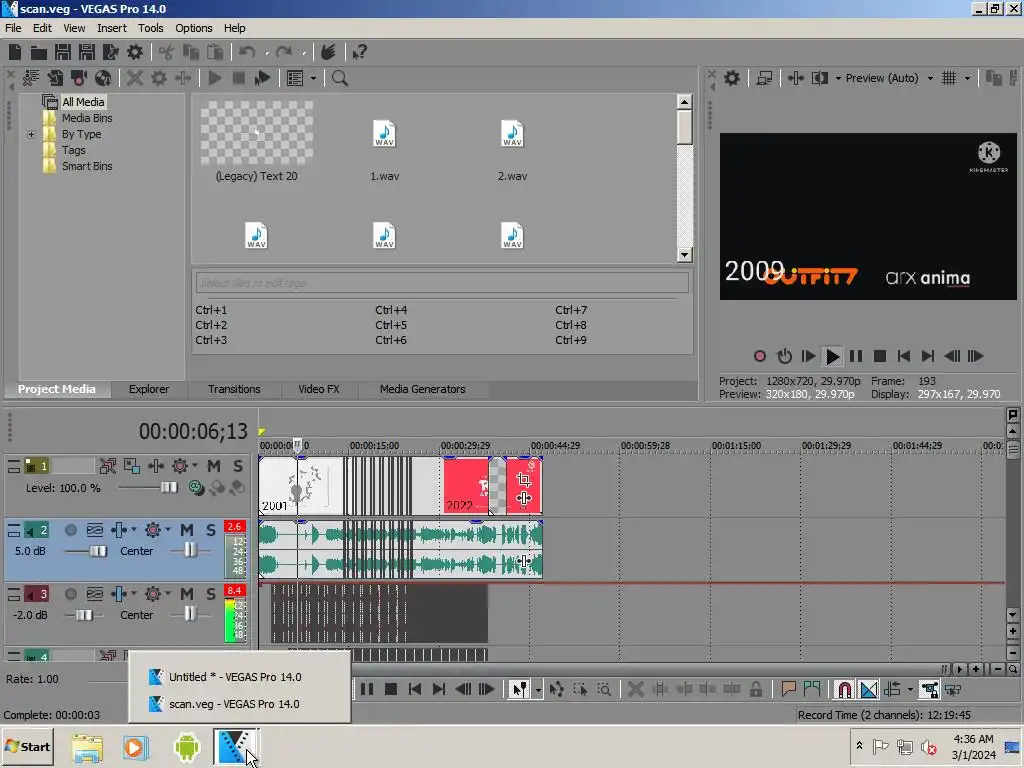The image size is (1024, 768).
Task: Open edit tool selector dropdown arrow
Action: (538, 690)
